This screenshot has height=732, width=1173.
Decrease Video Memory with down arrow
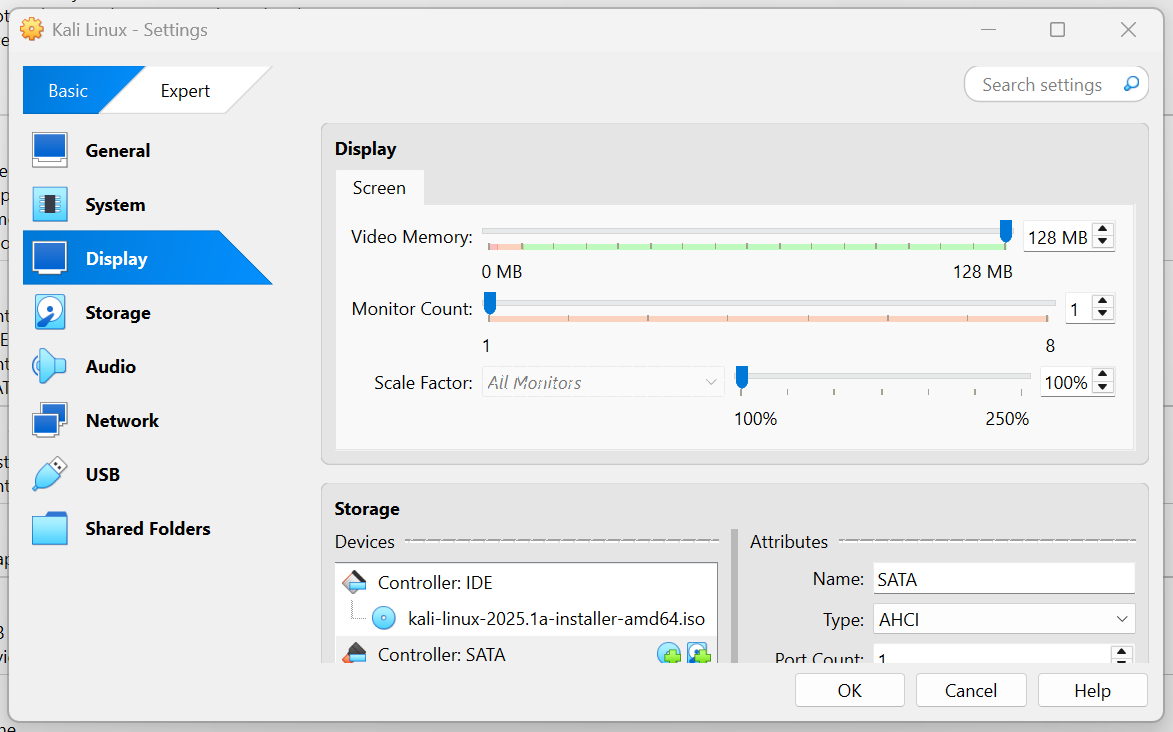tap(1103, 242)
